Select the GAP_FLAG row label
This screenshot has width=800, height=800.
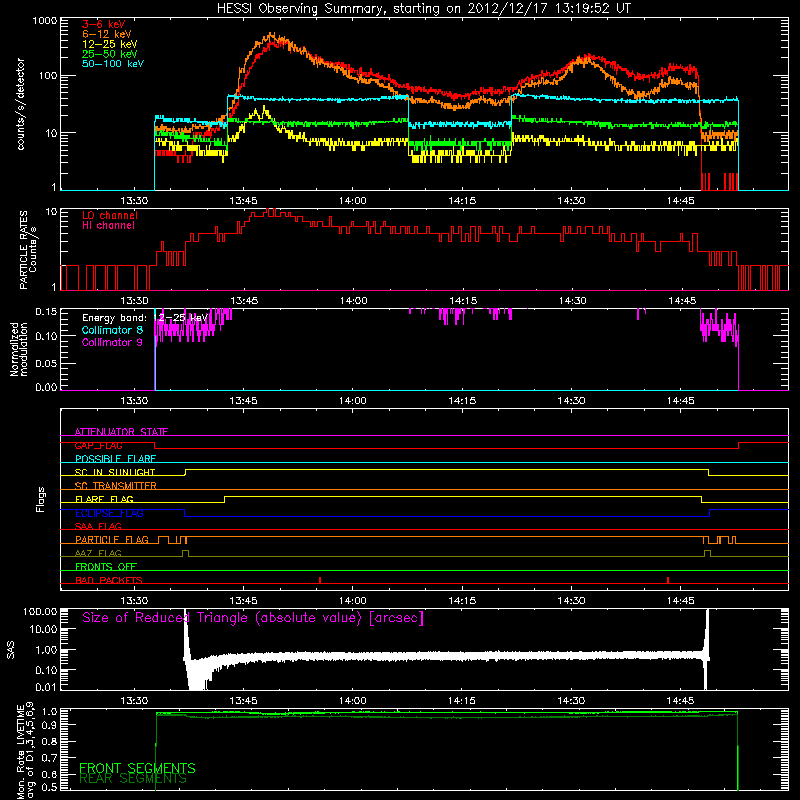(x=98, y=445)
